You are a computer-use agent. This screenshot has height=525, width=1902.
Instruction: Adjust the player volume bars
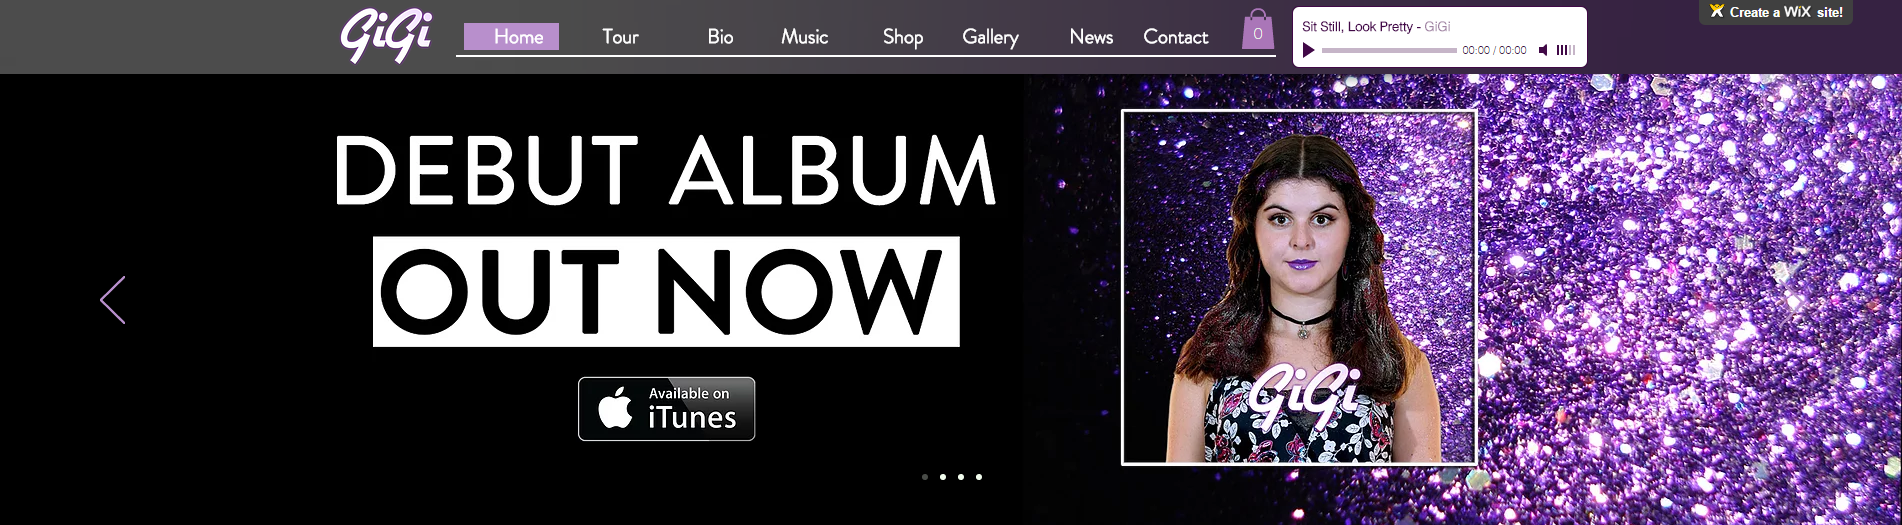coord(1566,50)
